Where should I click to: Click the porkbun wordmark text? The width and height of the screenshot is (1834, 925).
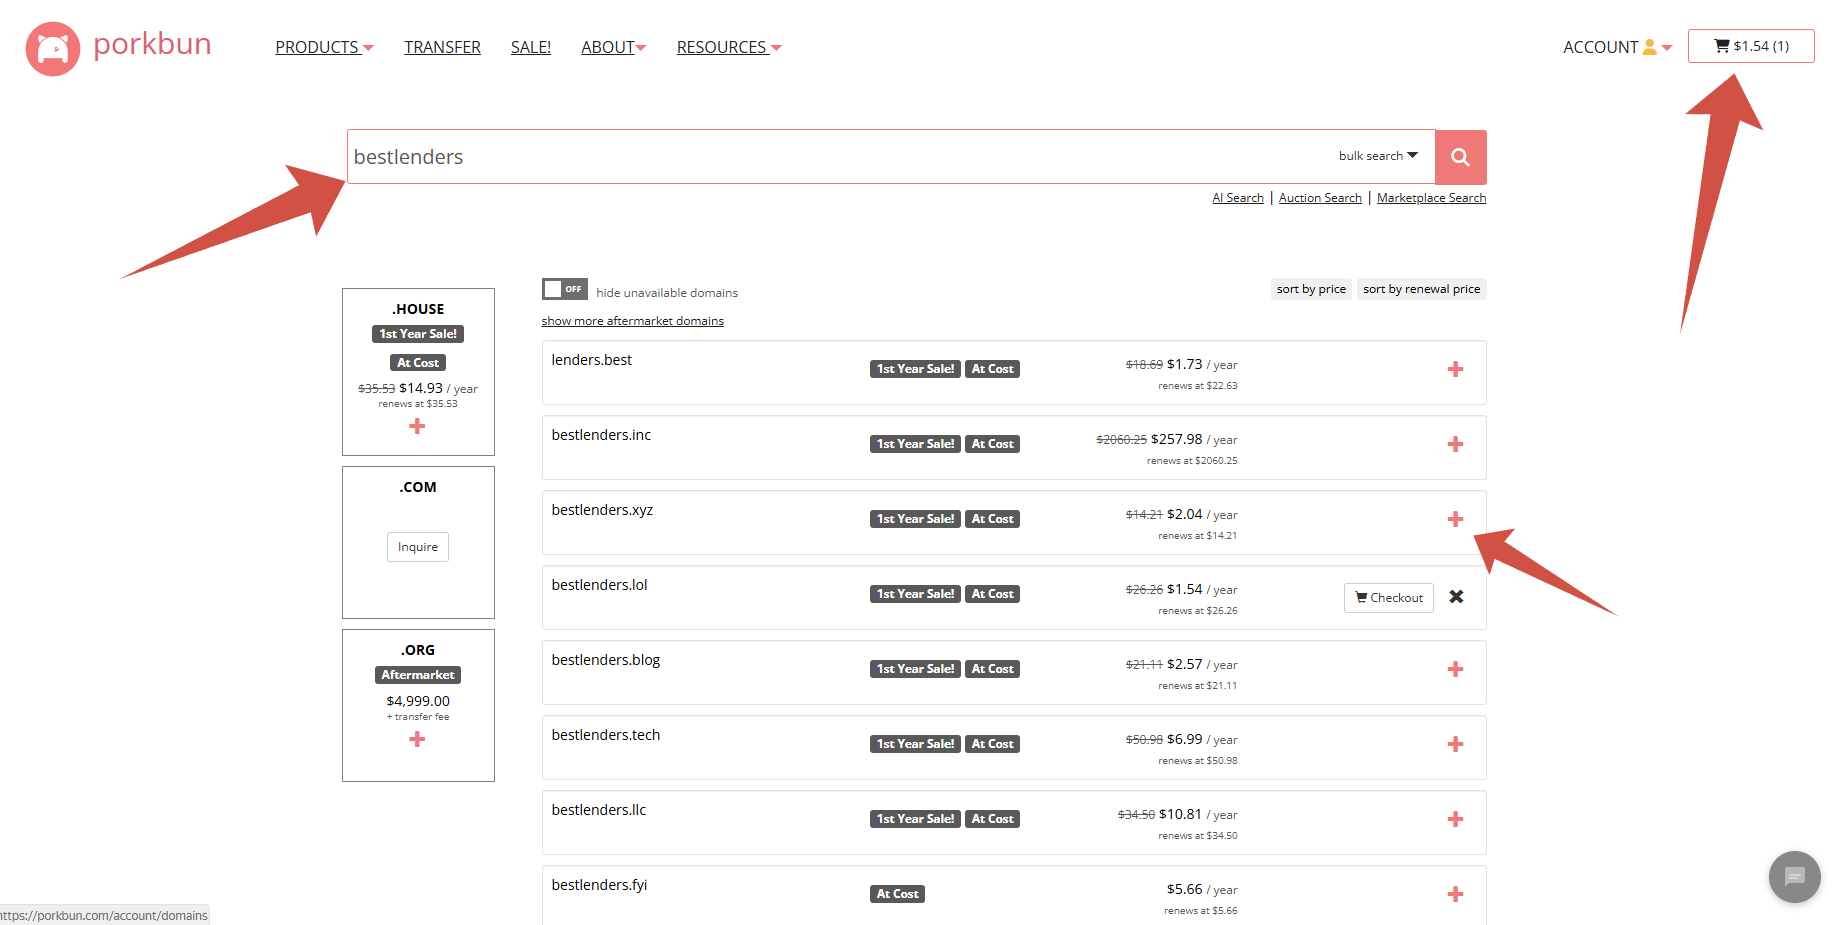click(x=152, y=44)
